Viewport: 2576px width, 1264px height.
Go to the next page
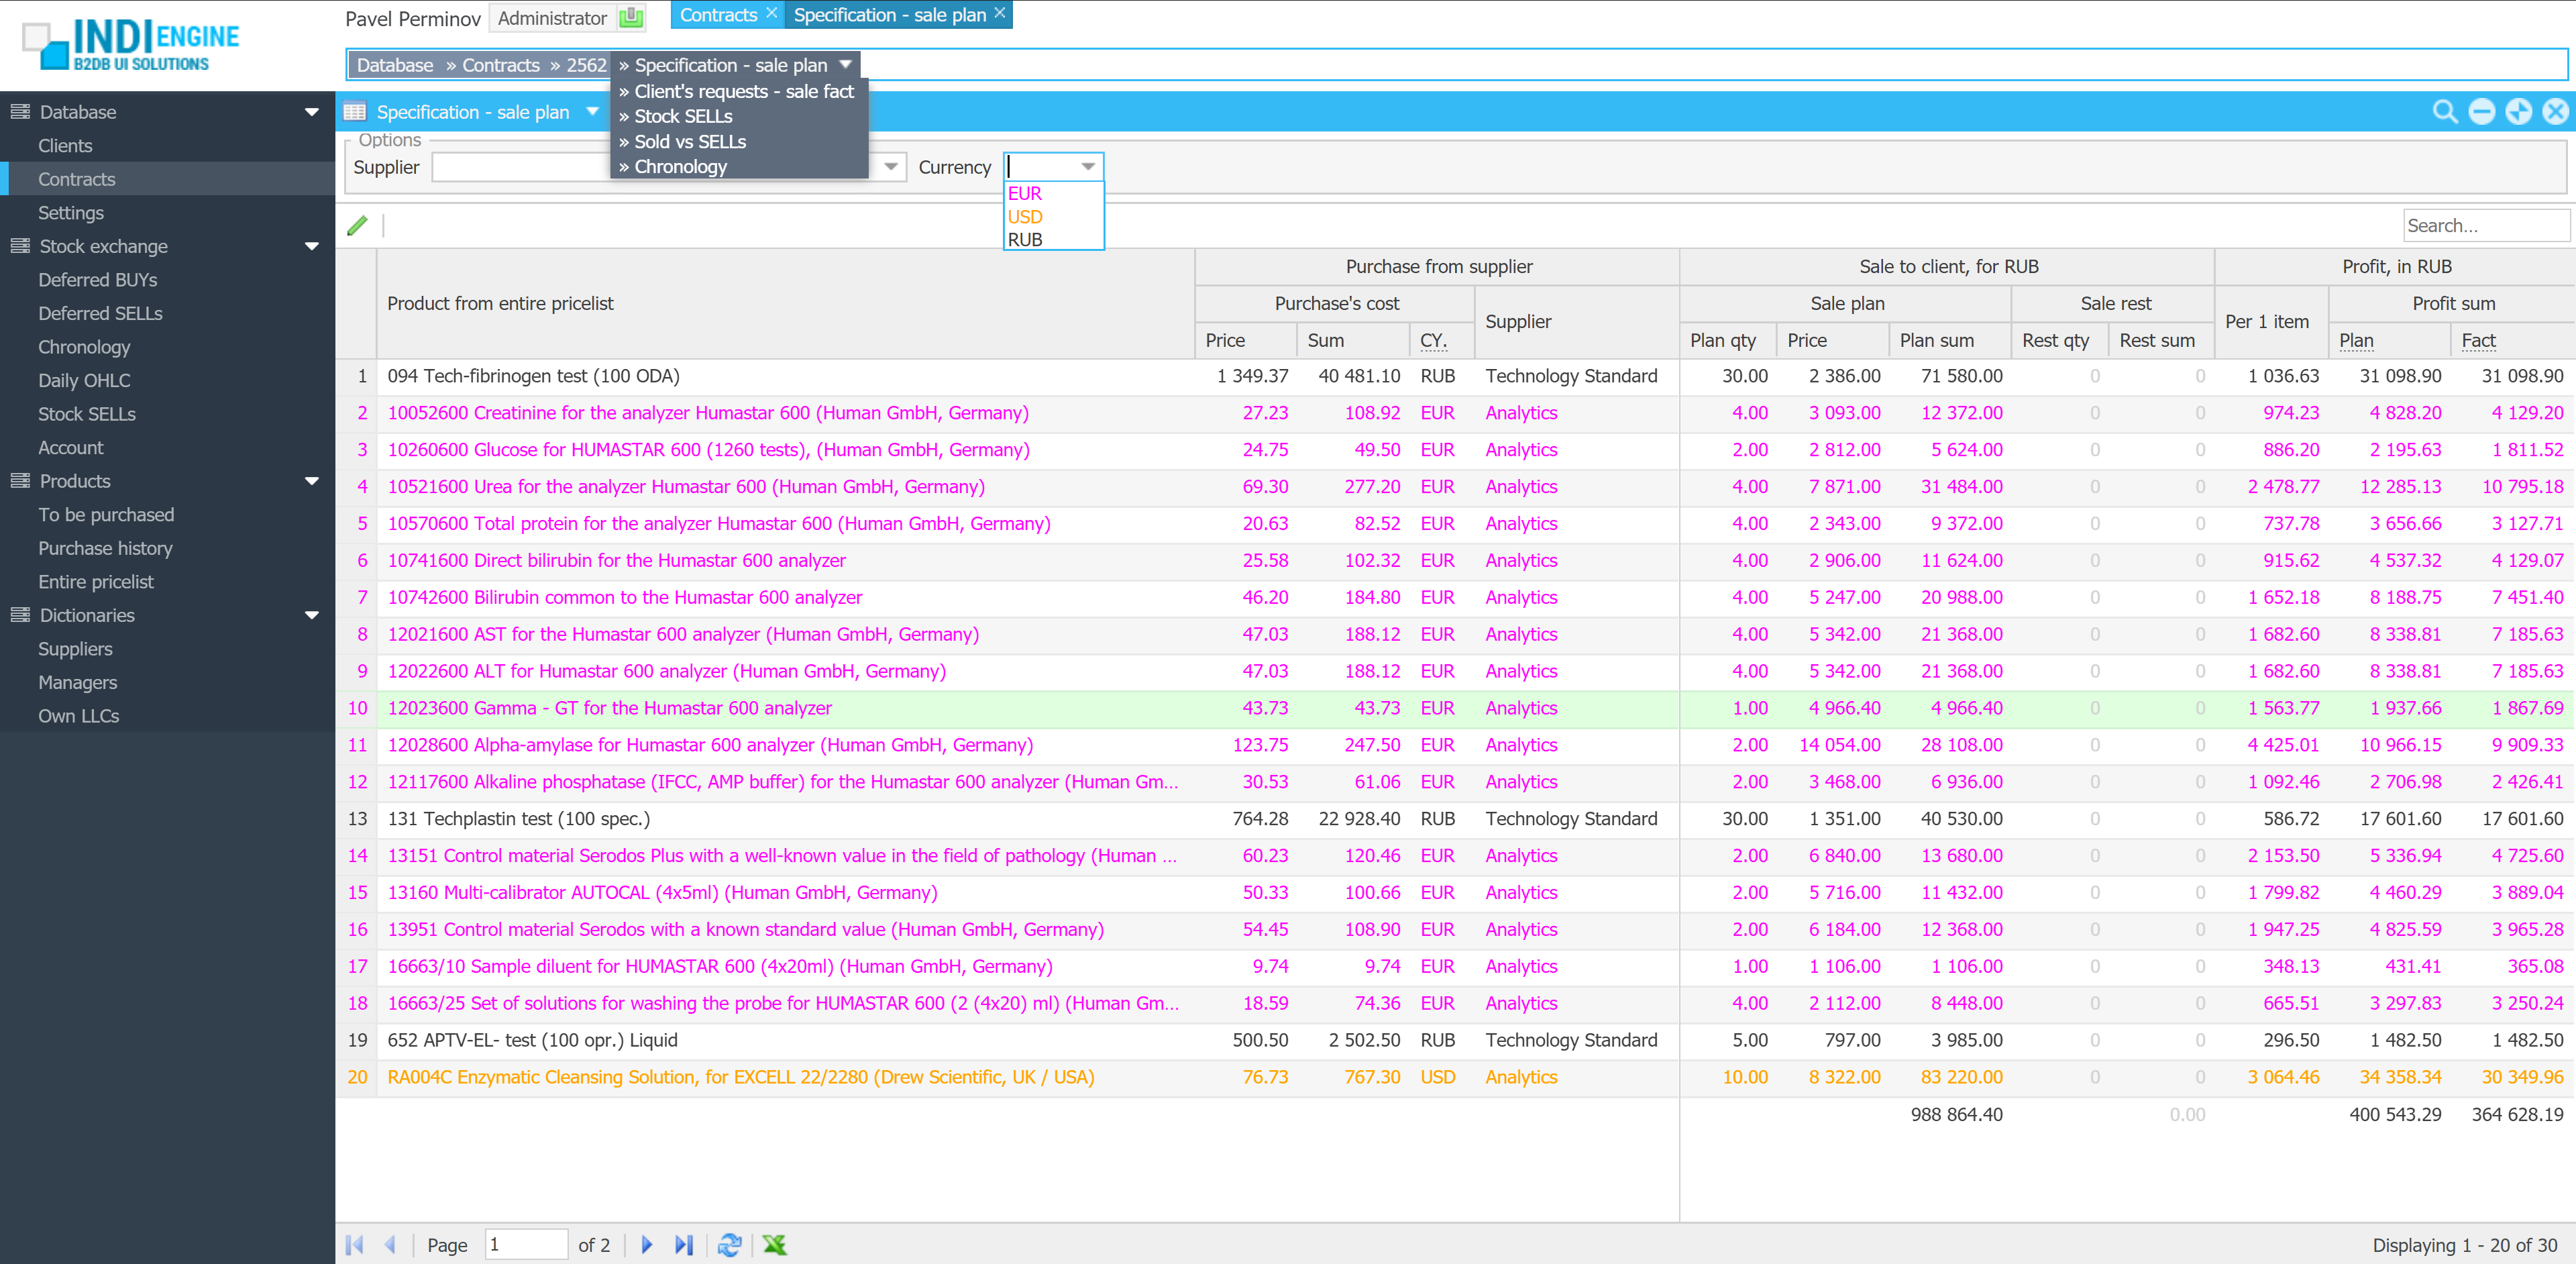[646, 1244]
